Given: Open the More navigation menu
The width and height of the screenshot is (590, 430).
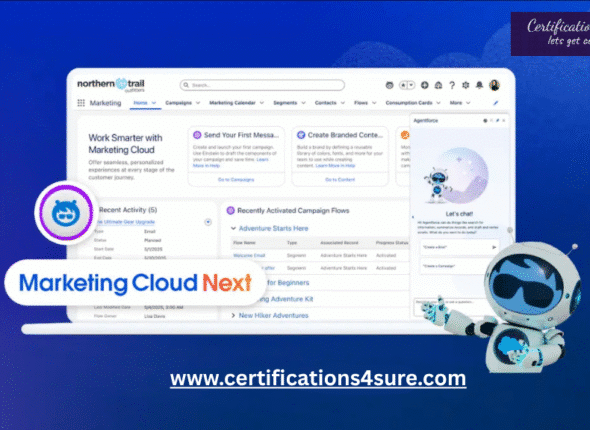Looking at the screenshot, I should pyautogui.click(x=460, y=103).
